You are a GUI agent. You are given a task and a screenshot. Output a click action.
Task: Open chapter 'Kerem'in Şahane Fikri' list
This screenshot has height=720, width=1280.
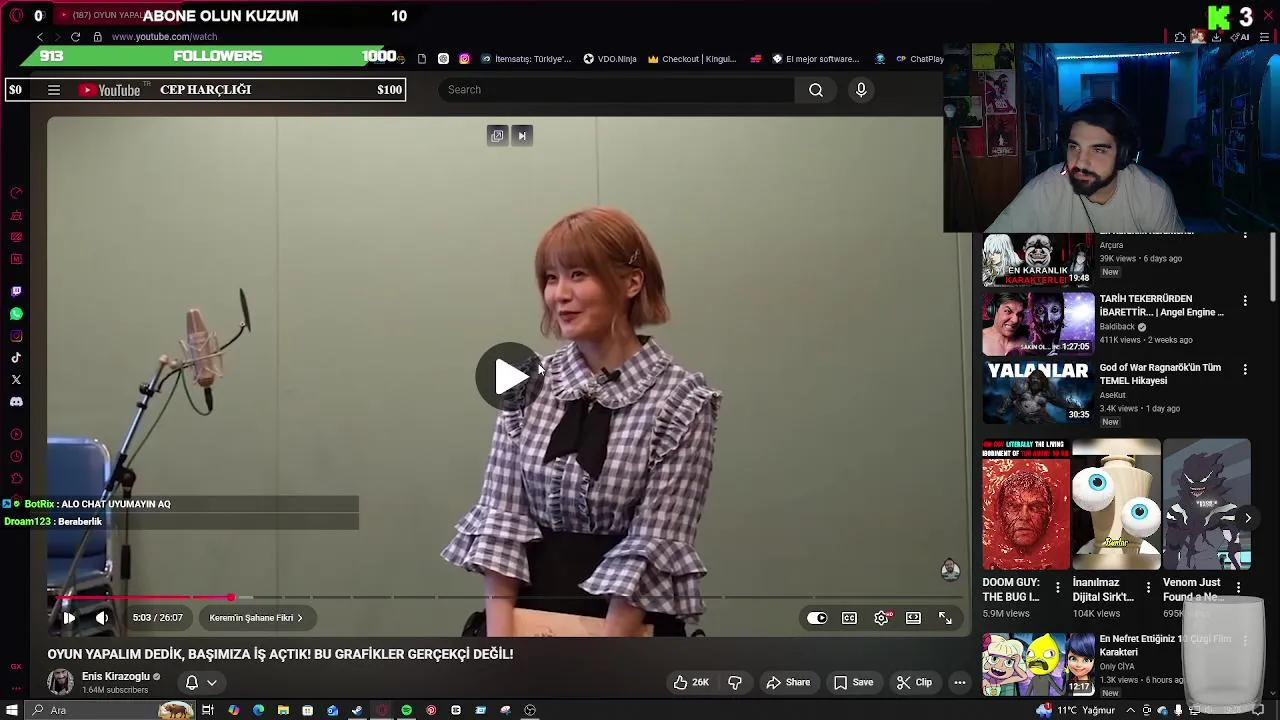[x=256, y=618]
